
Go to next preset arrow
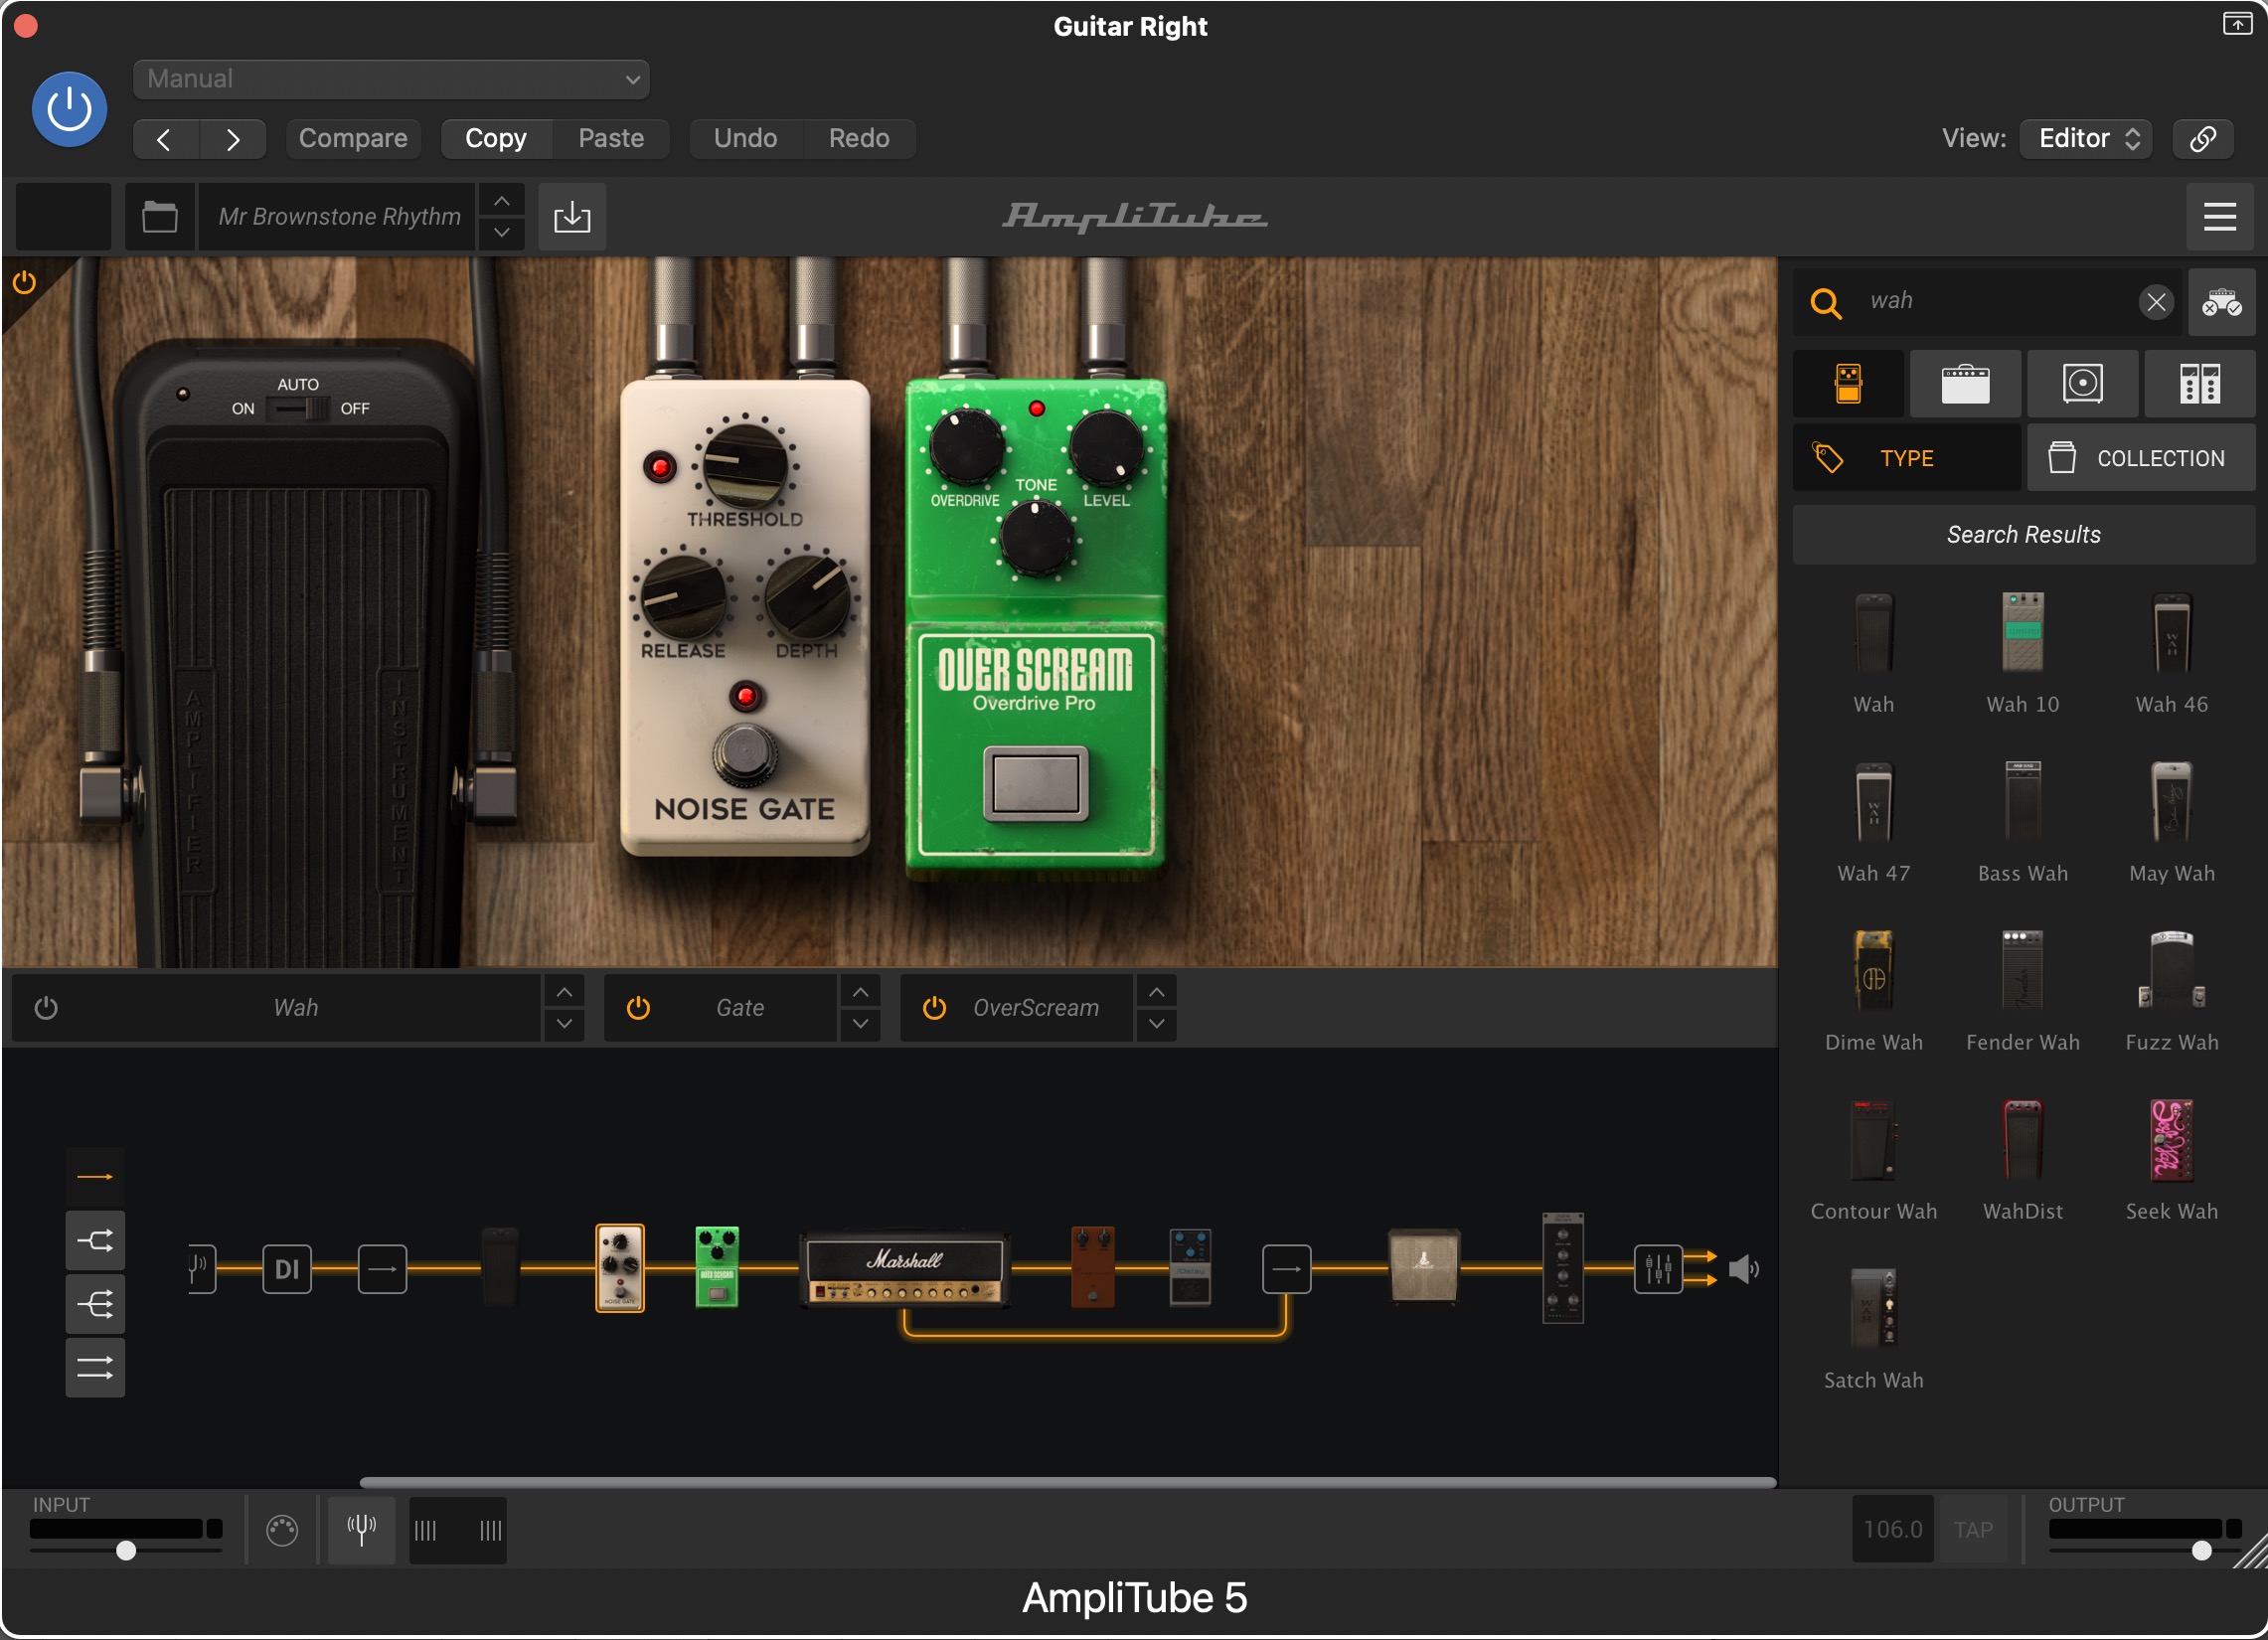tap(232, 138)
